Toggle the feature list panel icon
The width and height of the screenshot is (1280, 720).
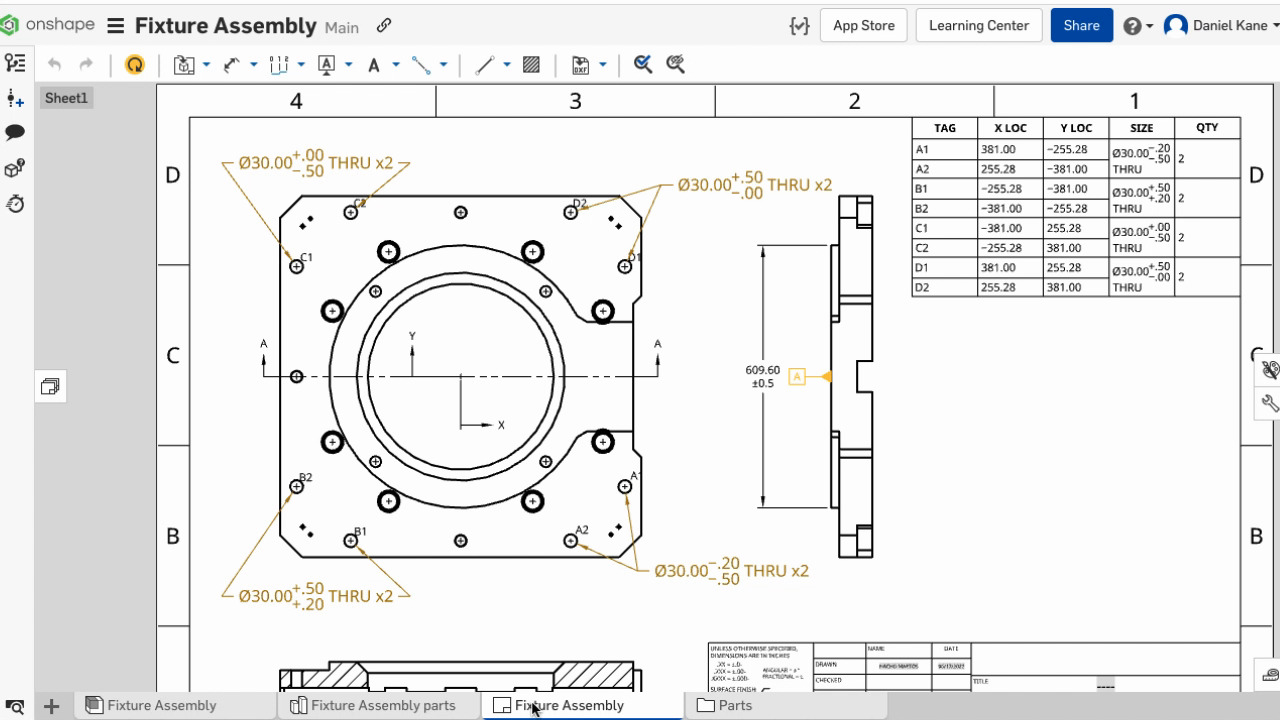[x=15, y=63]
